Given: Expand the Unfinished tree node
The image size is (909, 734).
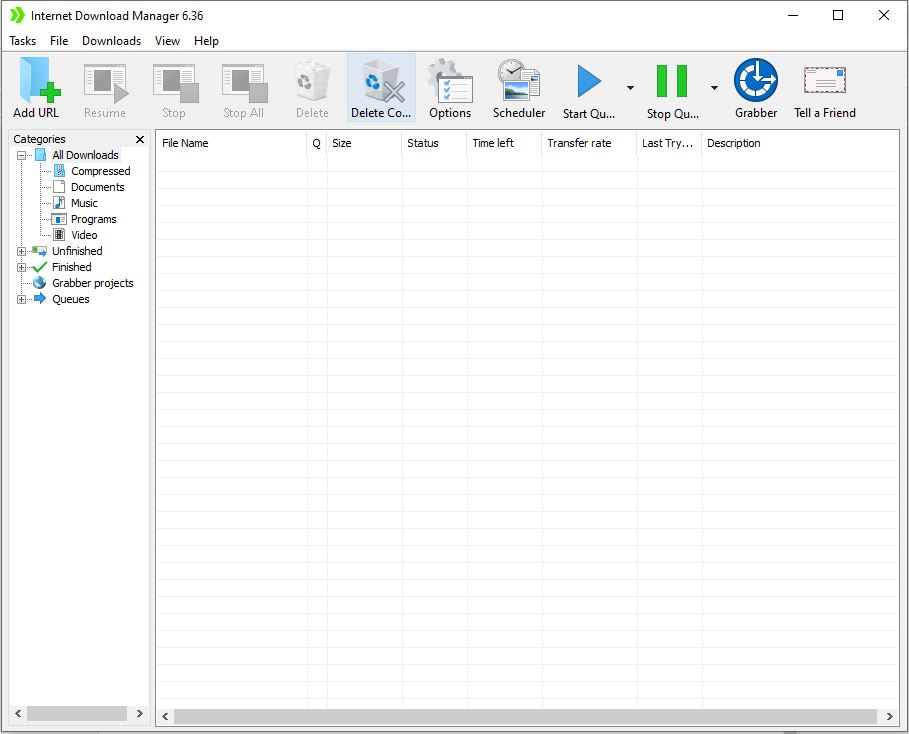Looking at the screenshot, I should click(21, 252).
